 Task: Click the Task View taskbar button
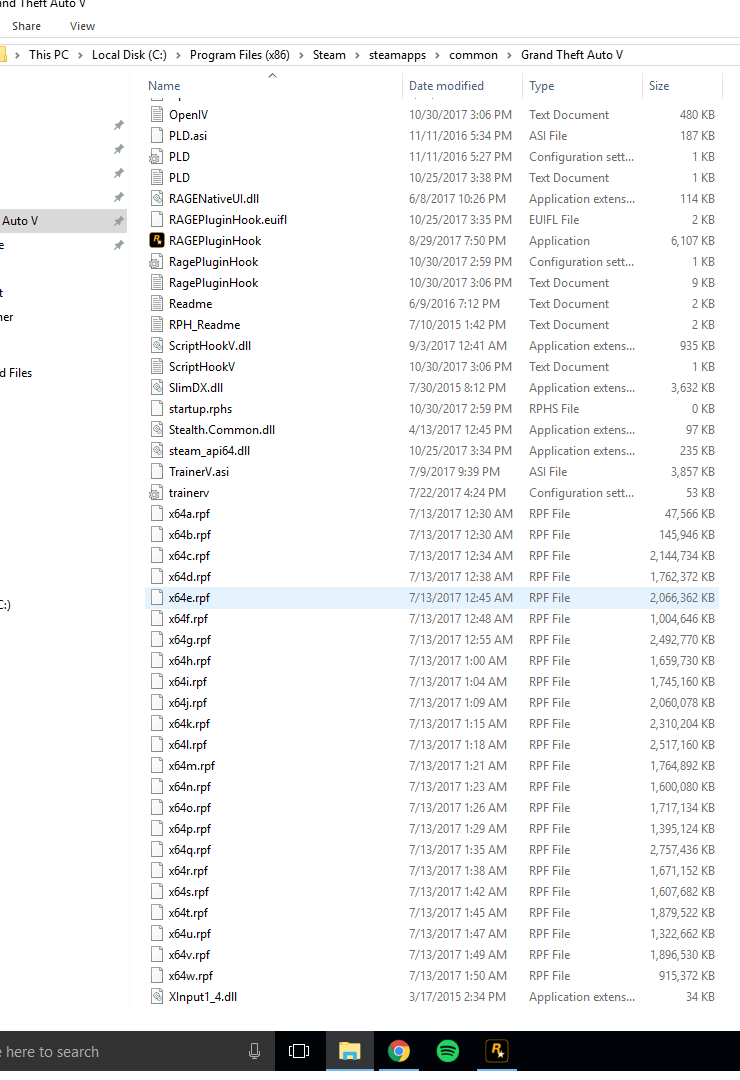tap(299, 1051)
